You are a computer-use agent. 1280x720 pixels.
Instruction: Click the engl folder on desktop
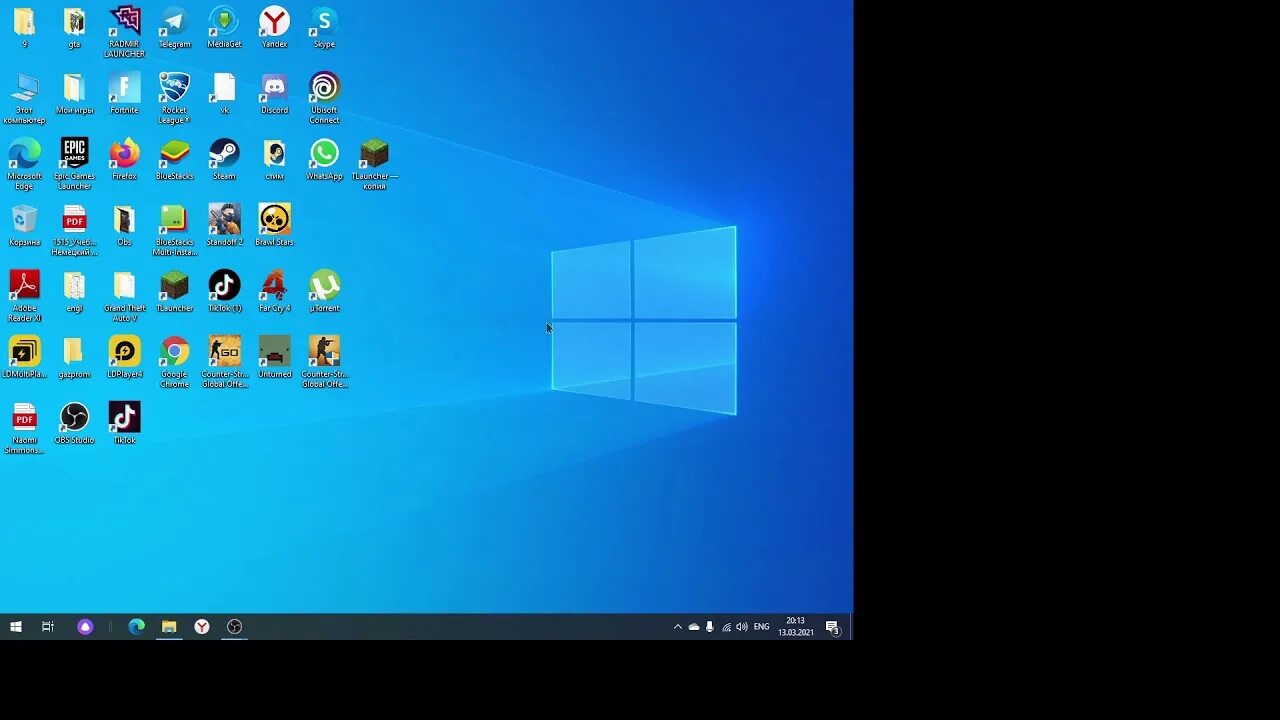tap(74, 291)
